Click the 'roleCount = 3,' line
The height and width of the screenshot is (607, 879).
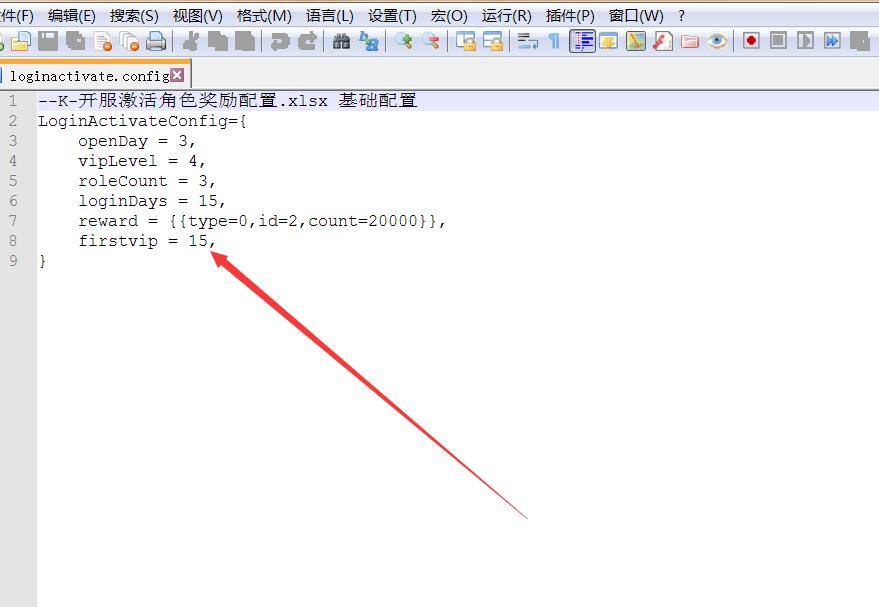(146, 181)
